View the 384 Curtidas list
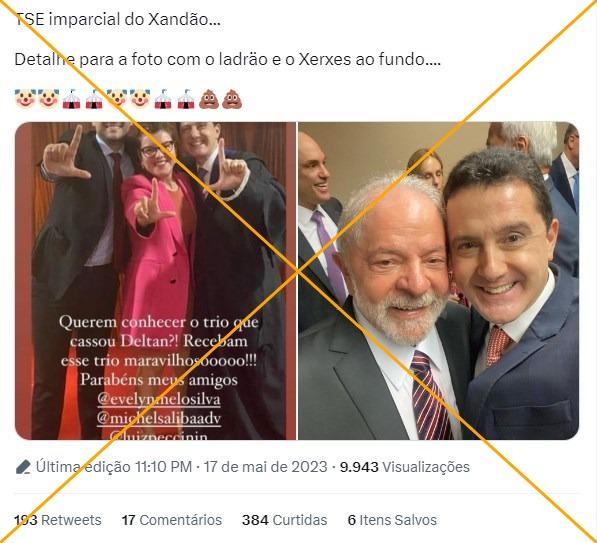The width and height of the screenshot is (597, 543). click(x=284, y=520)
